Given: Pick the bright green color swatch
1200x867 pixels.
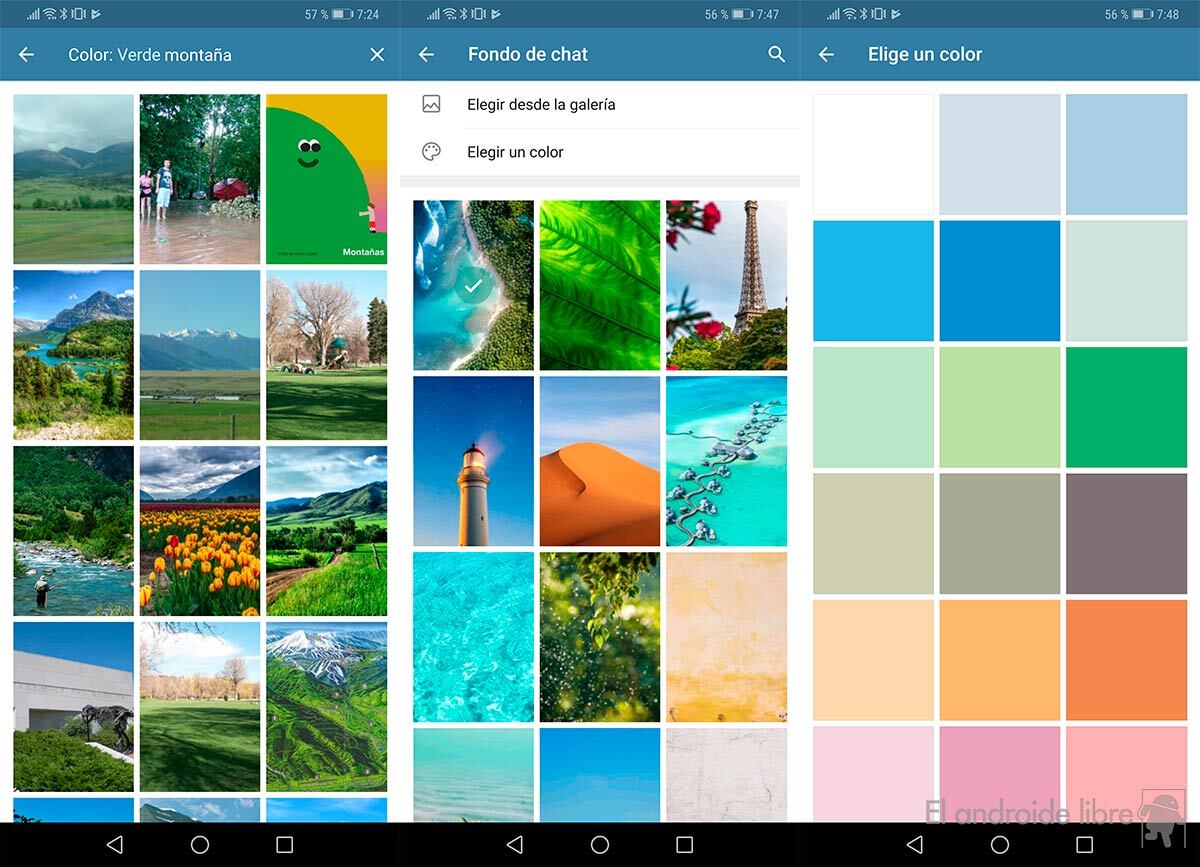Looking at the screenshot, I should click(1126, 407).
